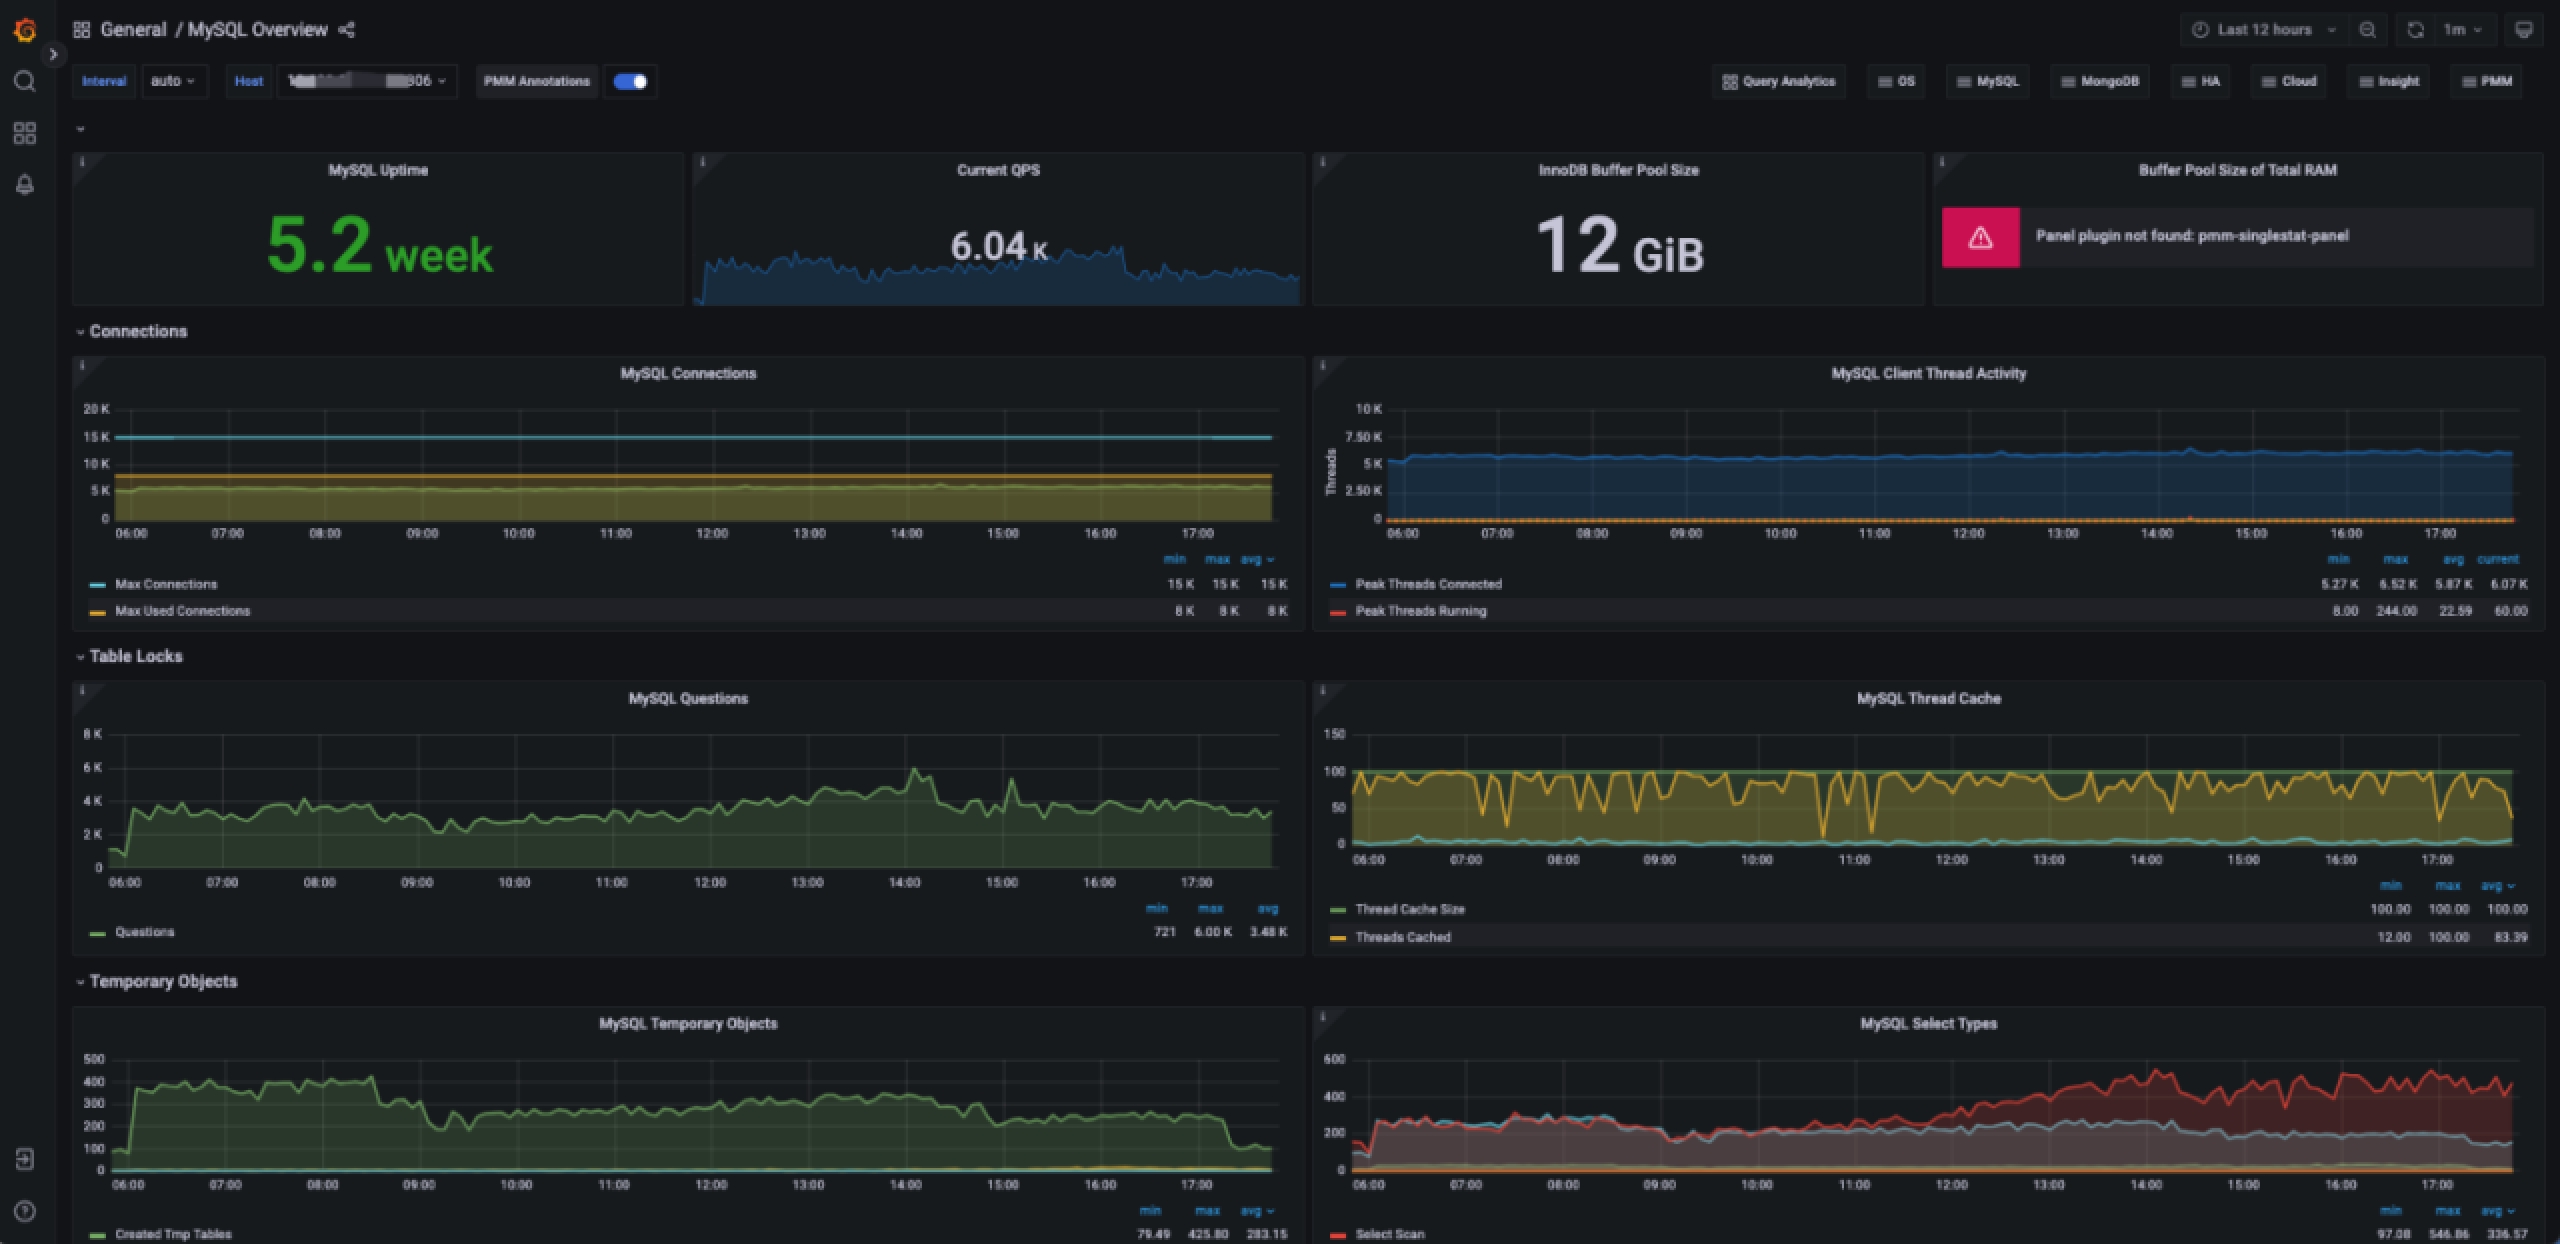Open the MongoDB dashboards menu
Screen dimensions: 2560x1244
pyautogui.click(x=2100, y=81)
